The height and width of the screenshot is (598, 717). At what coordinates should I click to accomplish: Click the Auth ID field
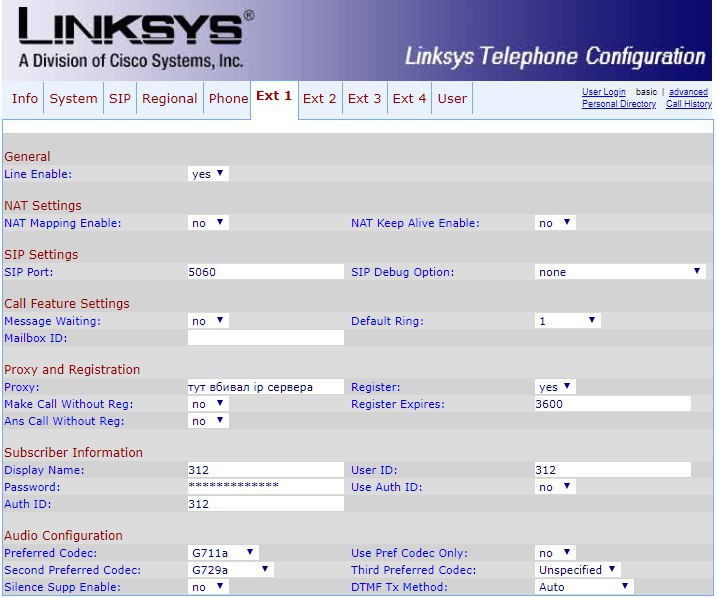(x=266, y=504)
